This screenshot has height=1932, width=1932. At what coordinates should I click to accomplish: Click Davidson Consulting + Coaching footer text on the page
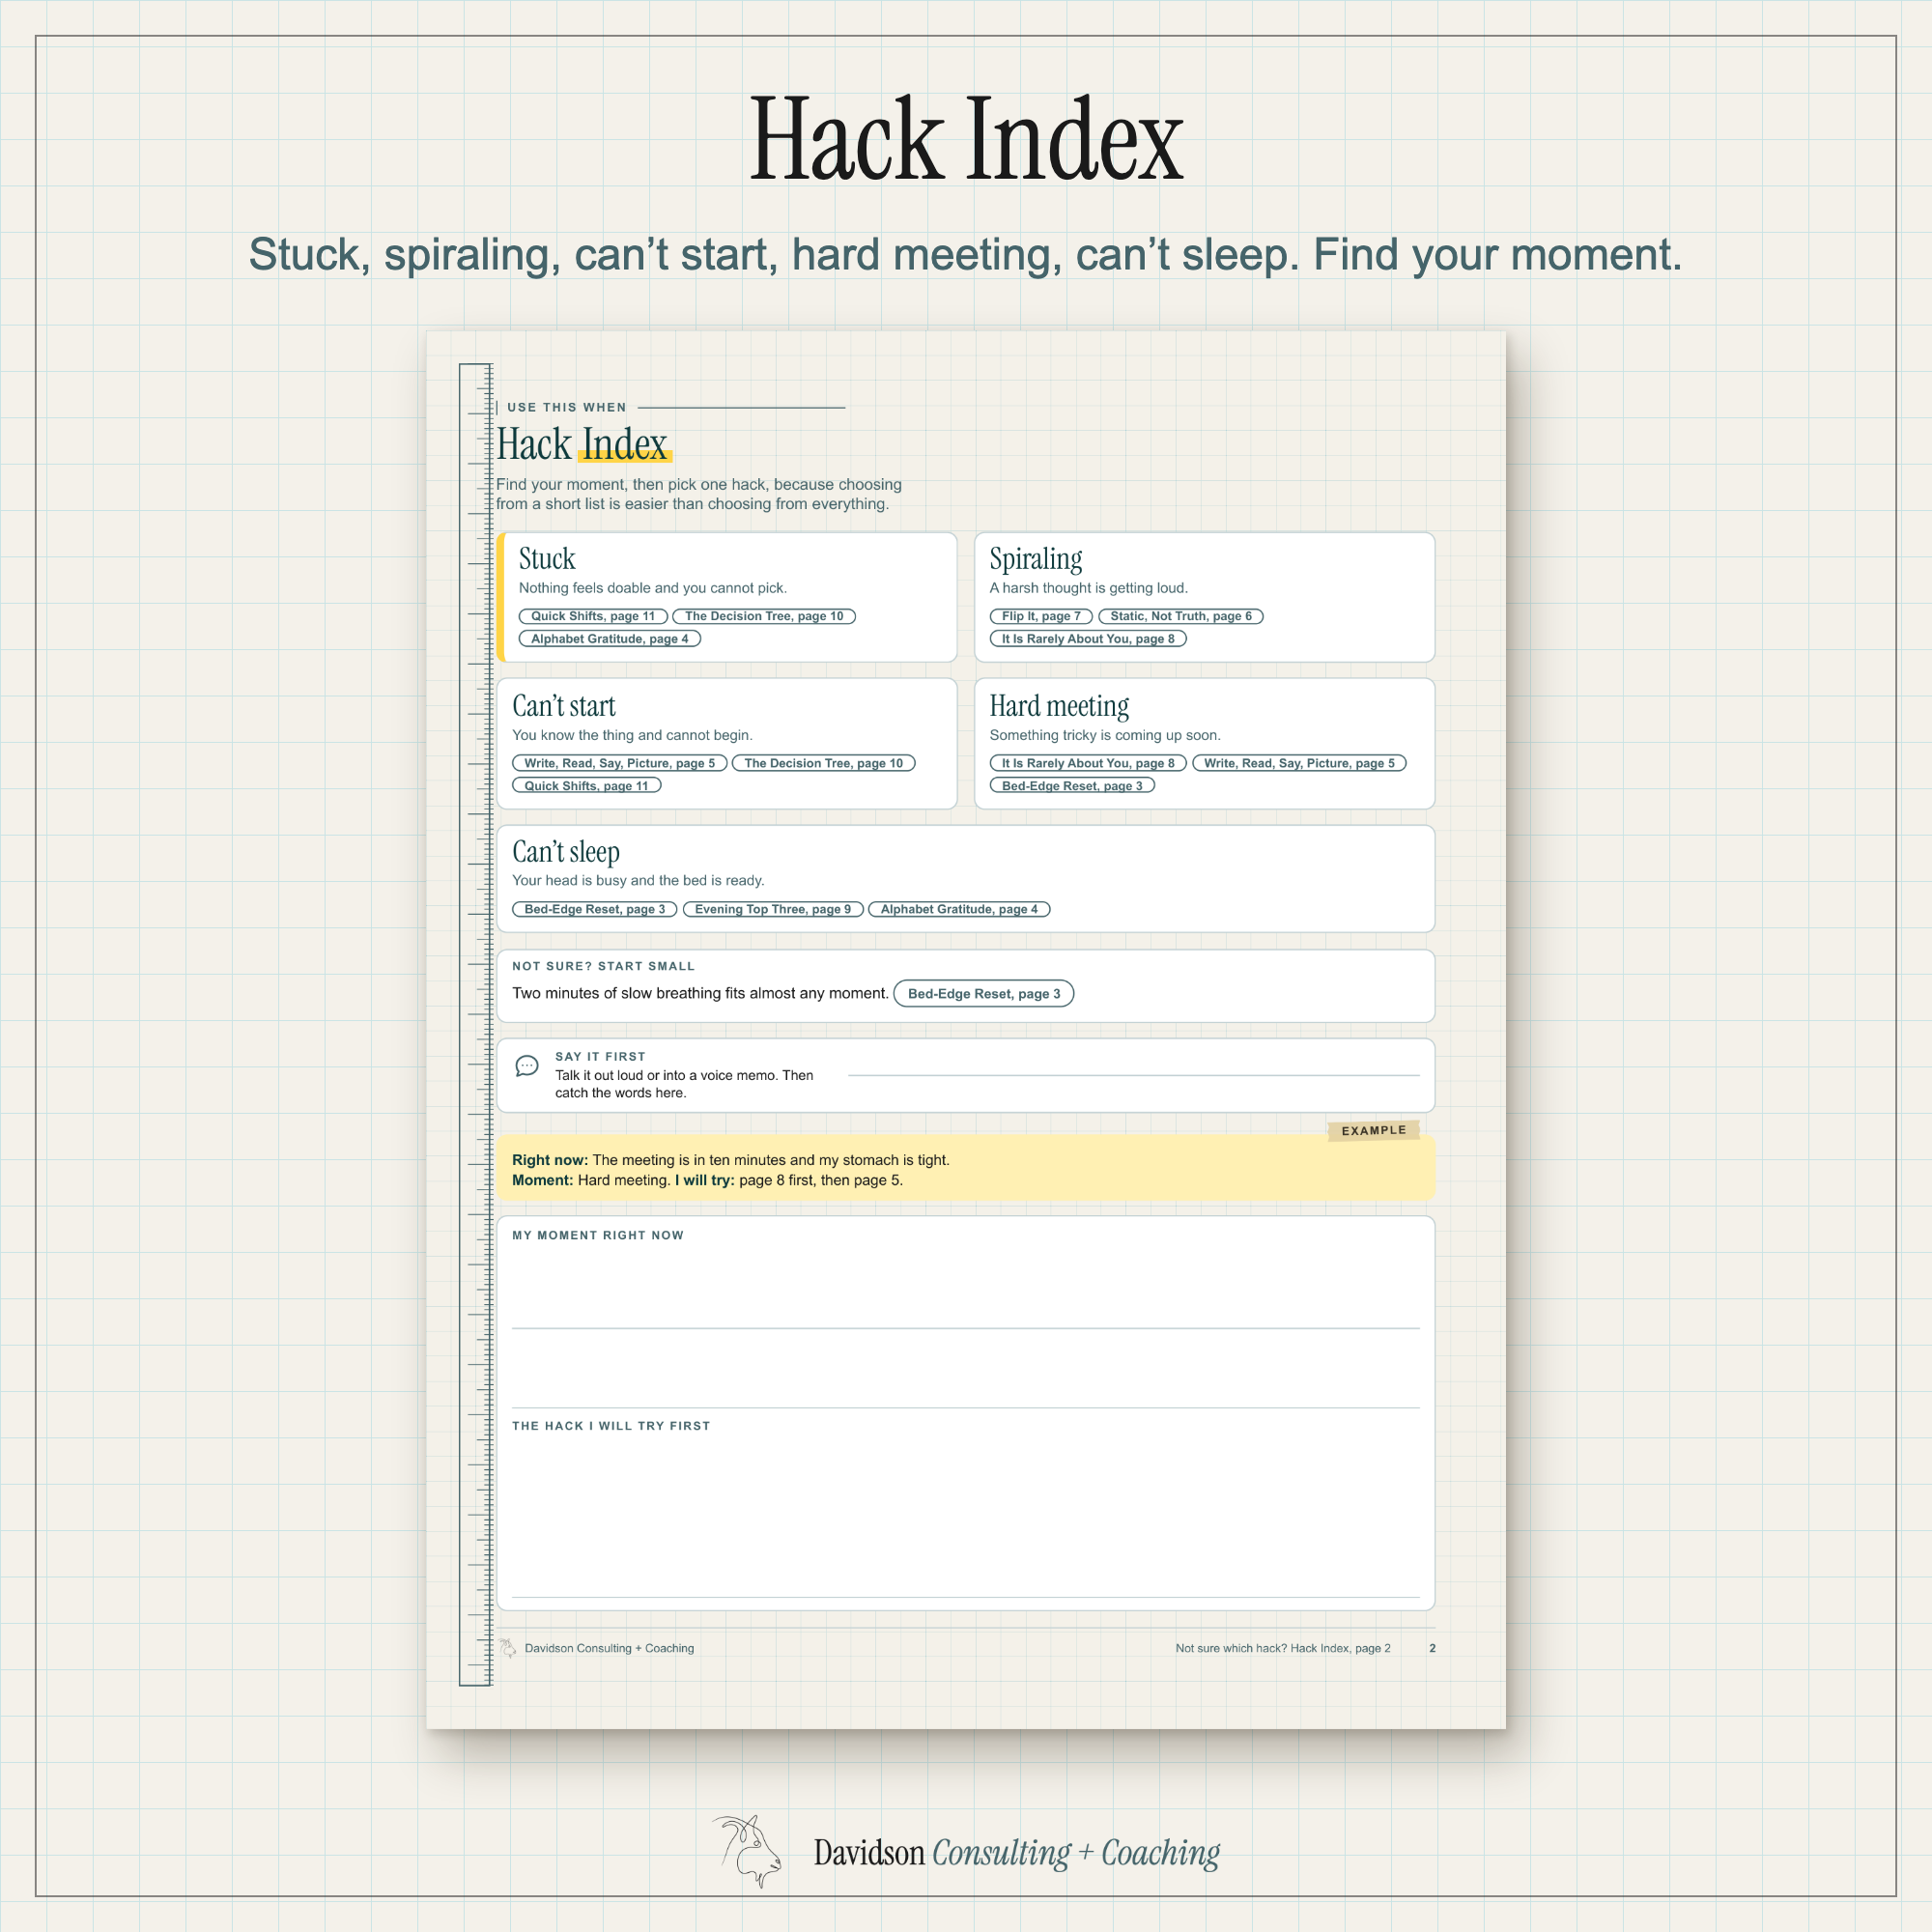(609, 1648)
